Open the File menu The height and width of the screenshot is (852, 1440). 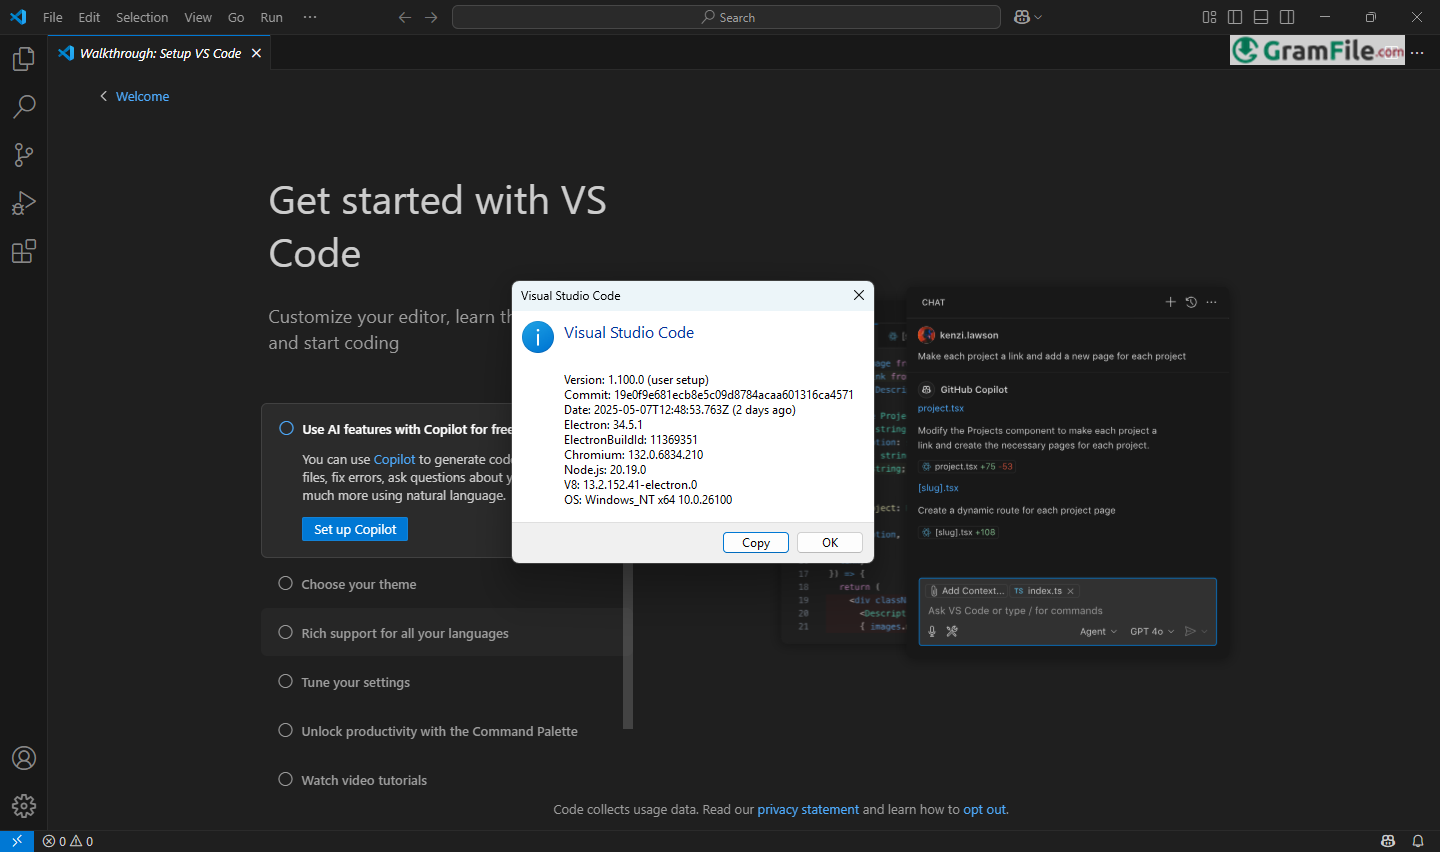tap(53, 17)
